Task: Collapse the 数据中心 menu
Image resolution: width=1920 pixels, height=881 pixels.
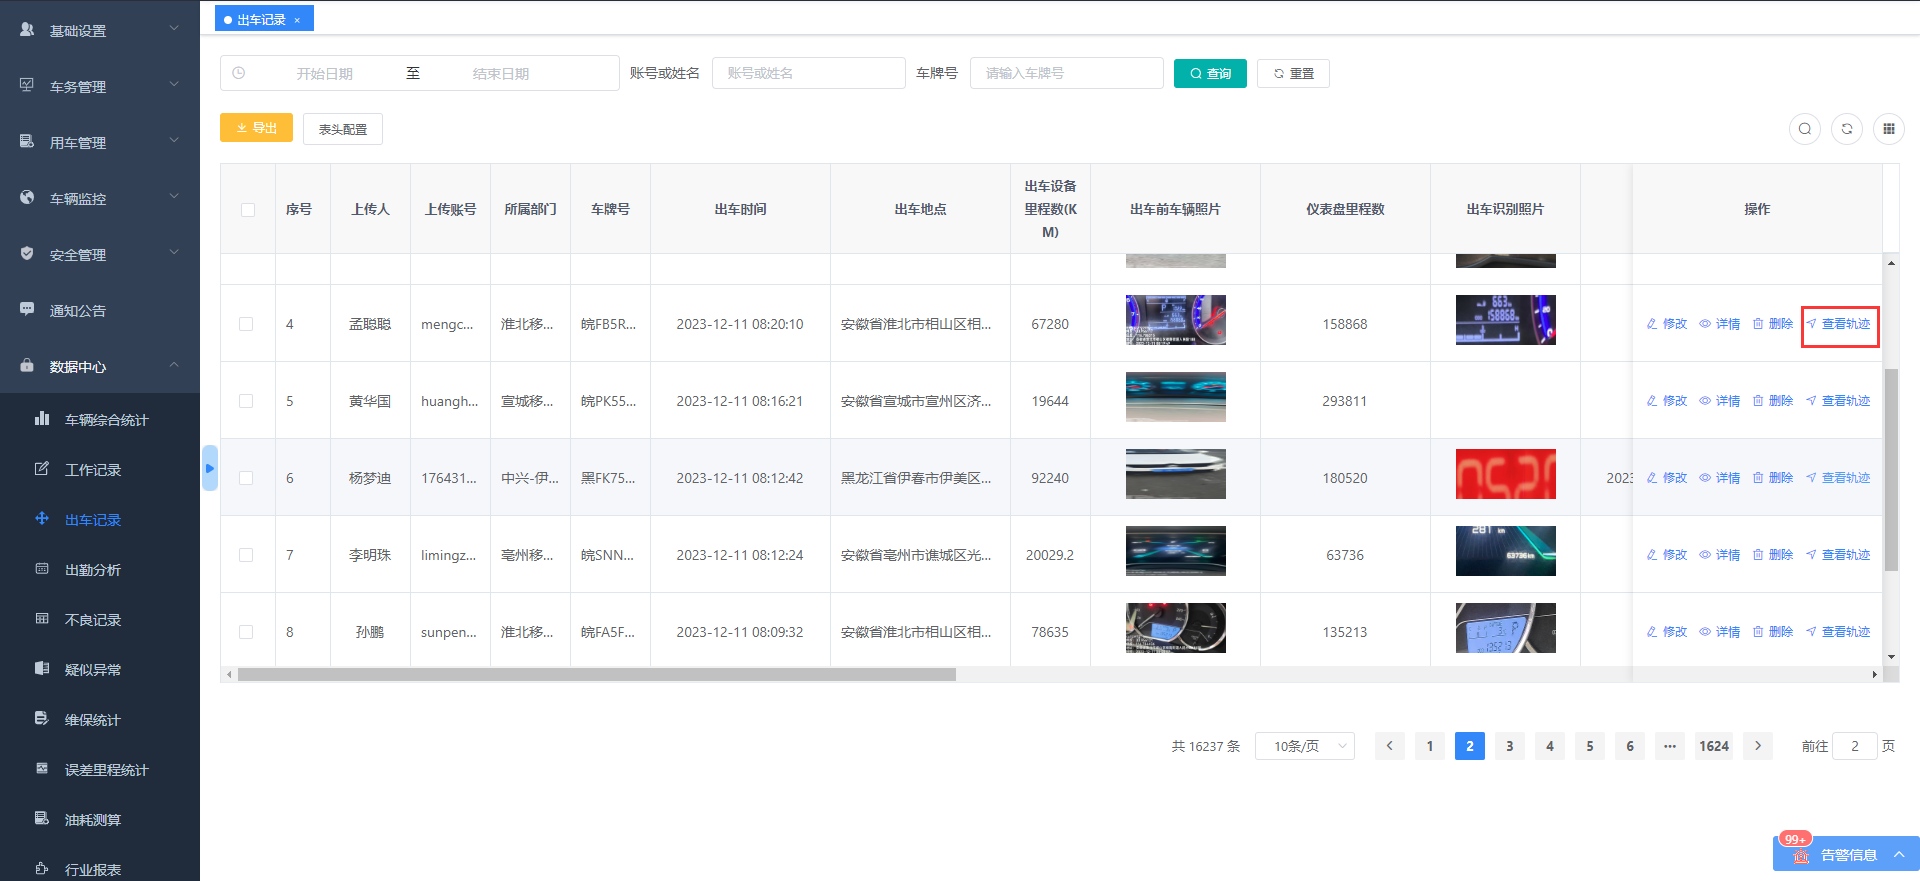Action: [x=100, y=366]
